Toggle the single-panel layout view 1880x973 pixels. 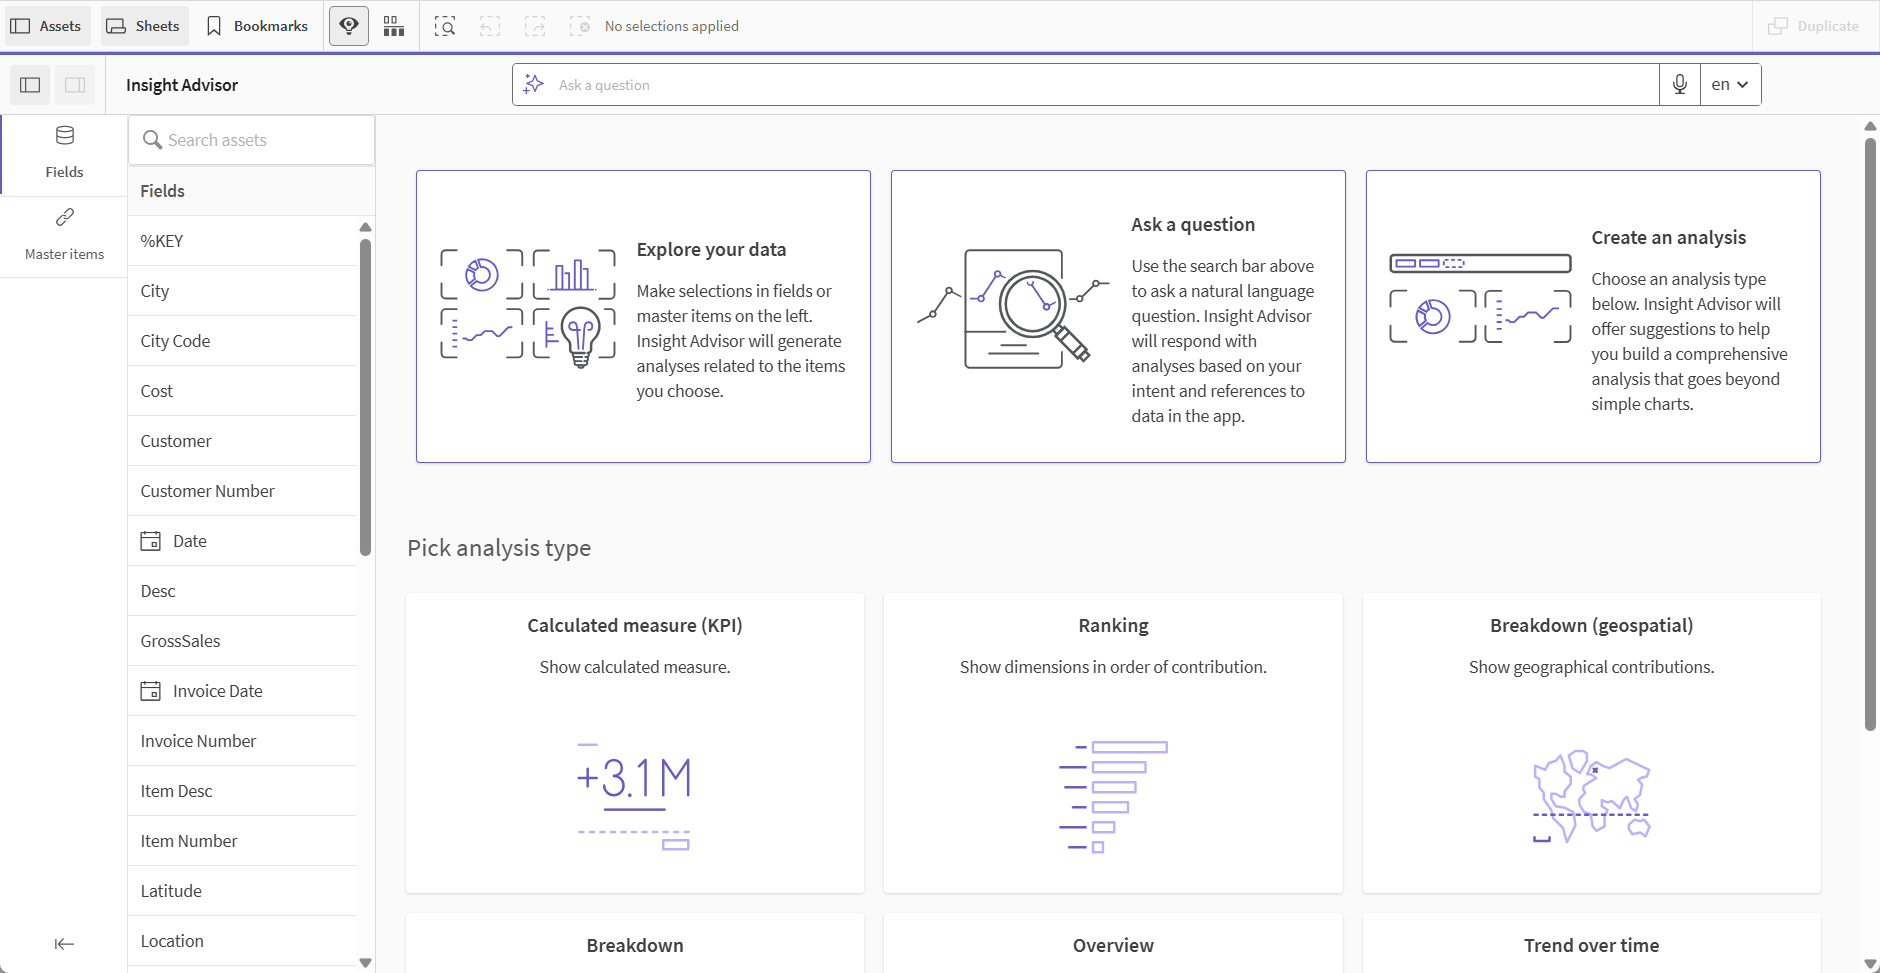[x=28, y=84]
